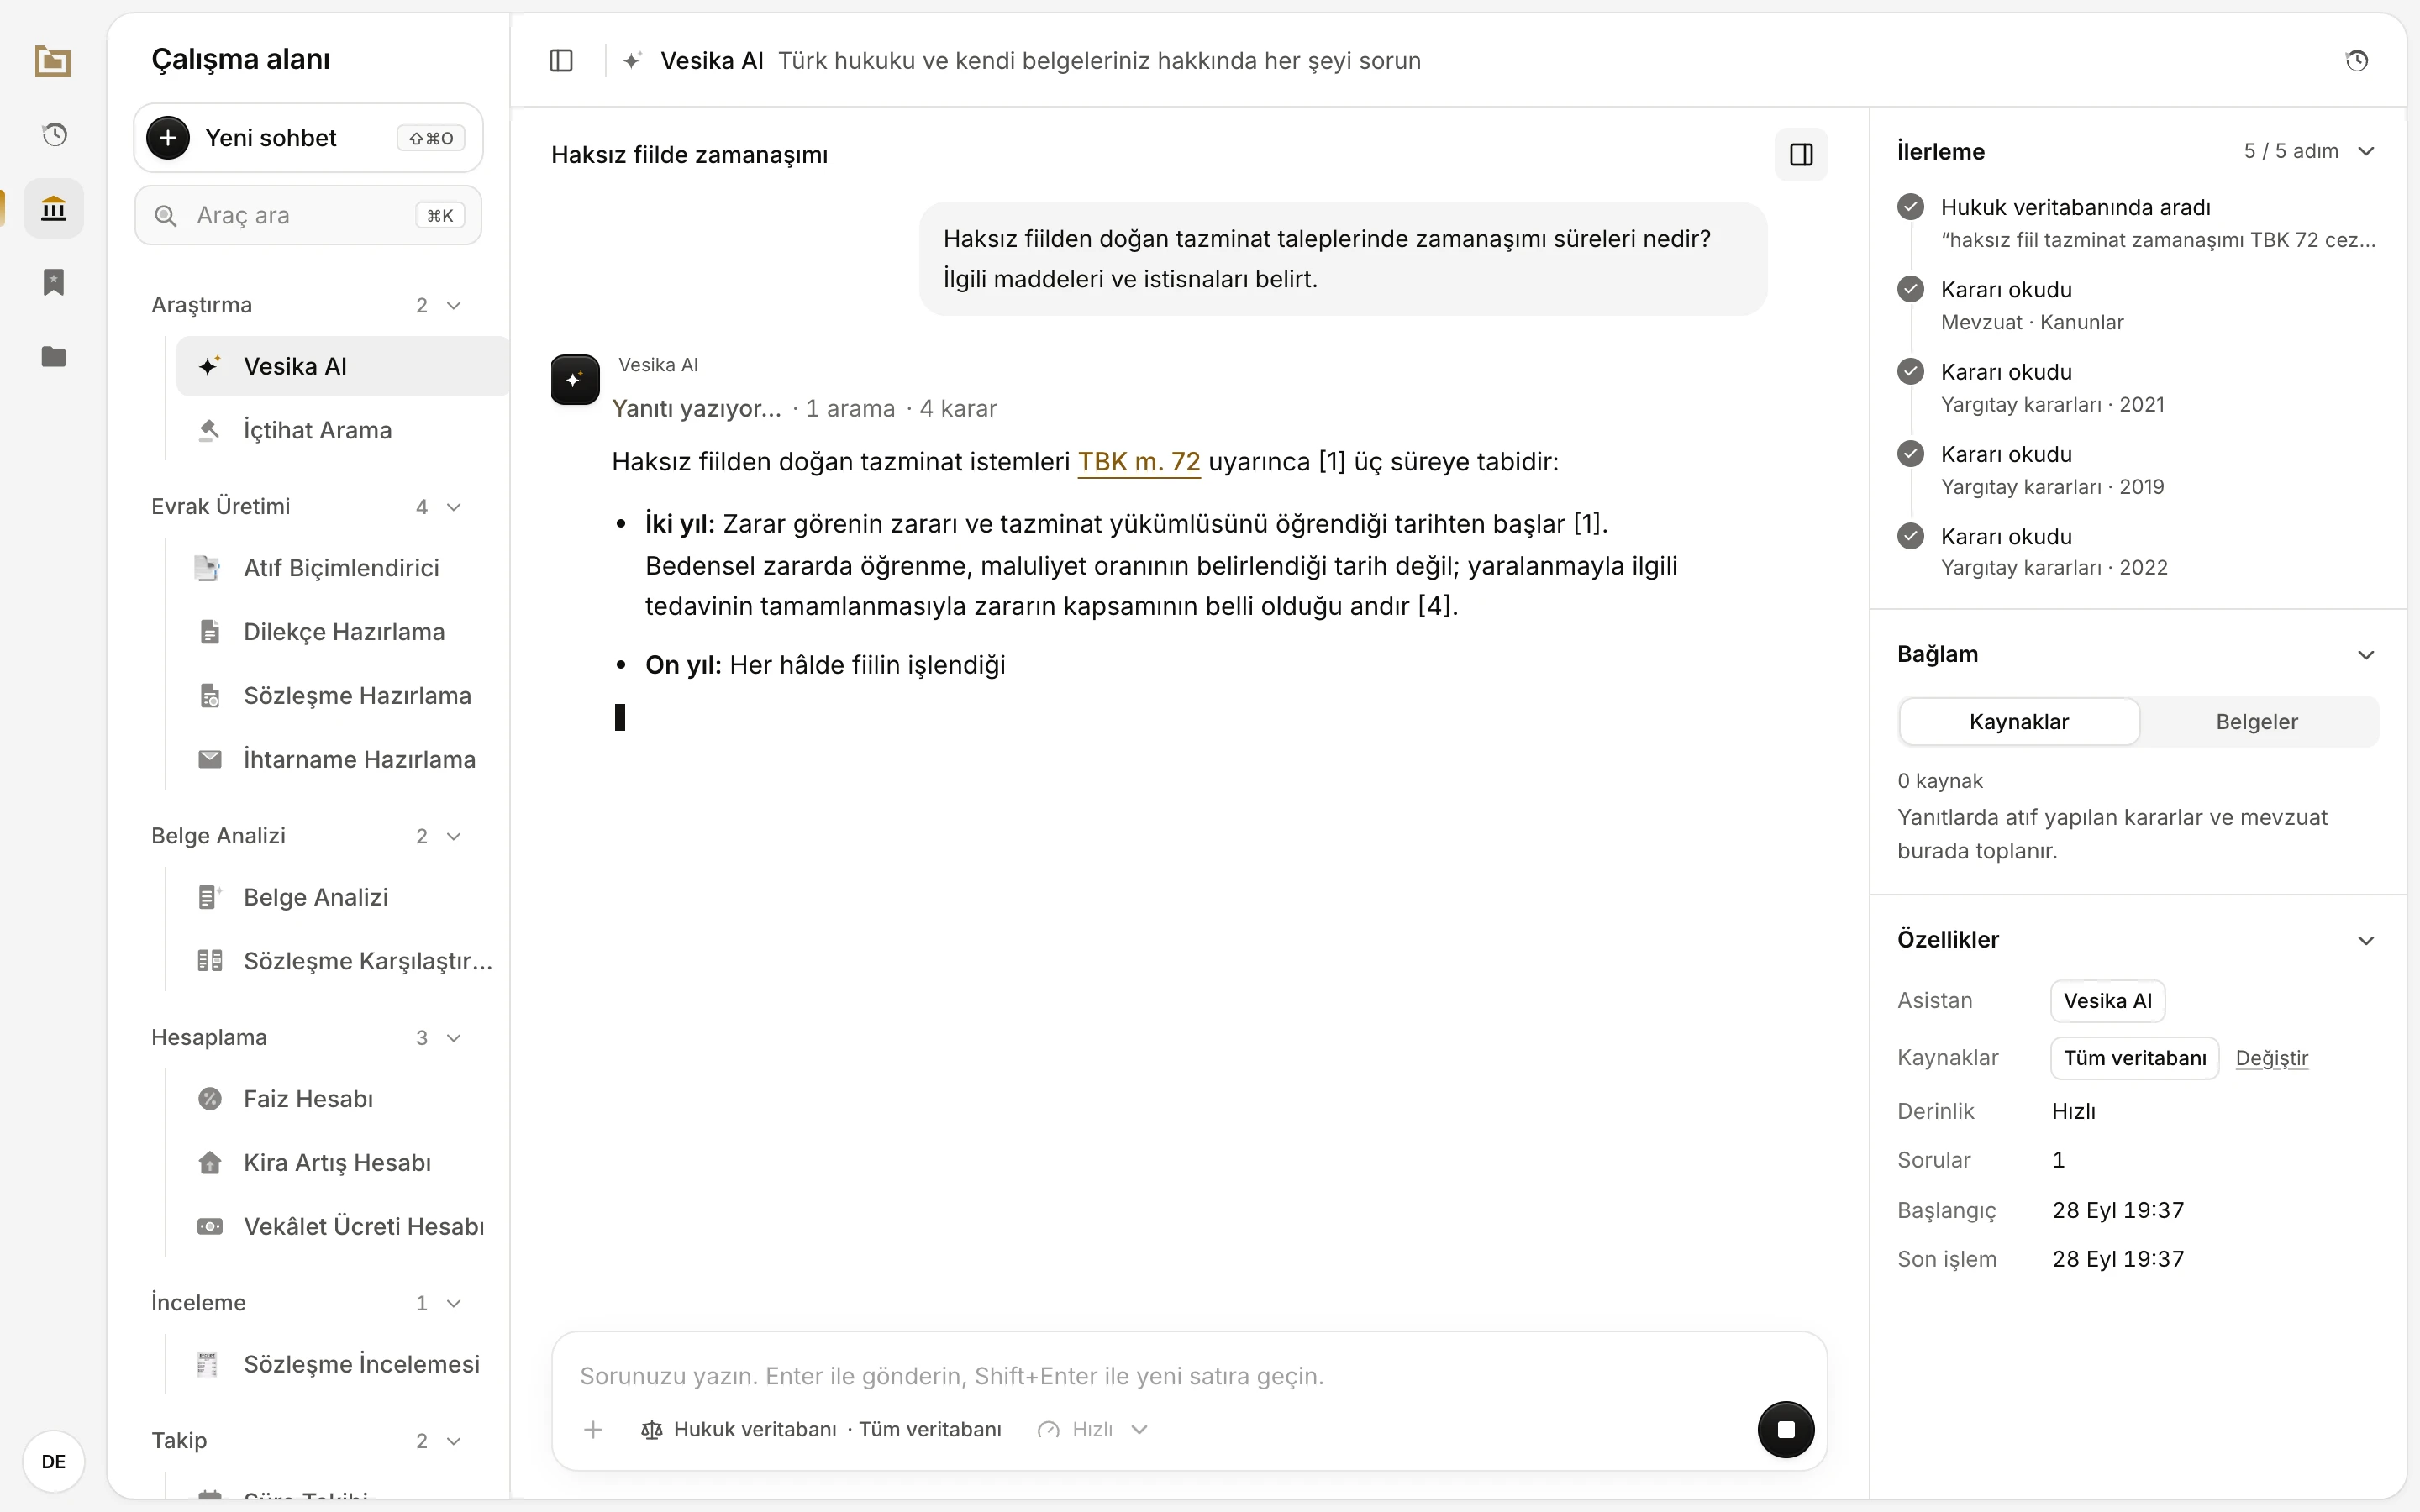The image size is (2420, 1512).
Task: Open the TBK m. 72 link
Action: point(1138,462)
